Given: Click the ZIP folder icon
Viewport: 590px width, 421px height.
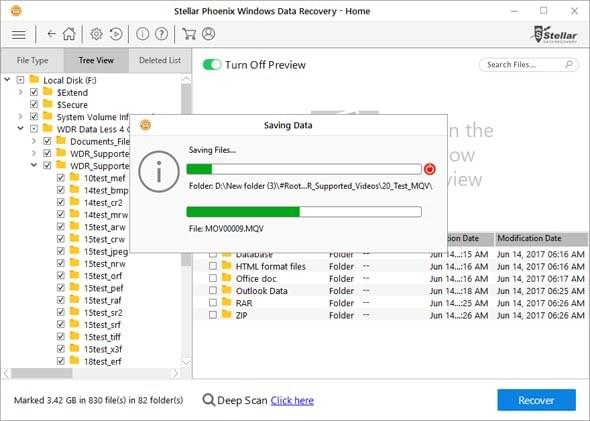Looking at the screenshot, I should (227, 315).
